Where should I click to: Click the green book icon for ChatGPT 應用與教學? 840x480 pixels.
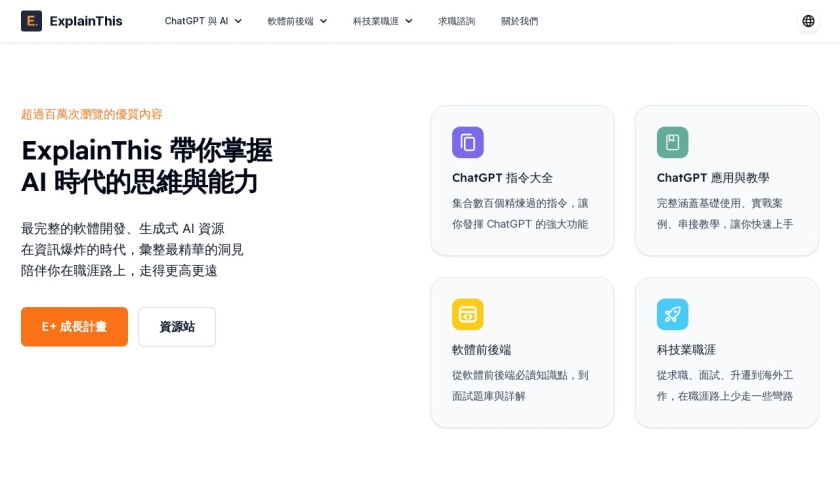[x=672, y=142]
